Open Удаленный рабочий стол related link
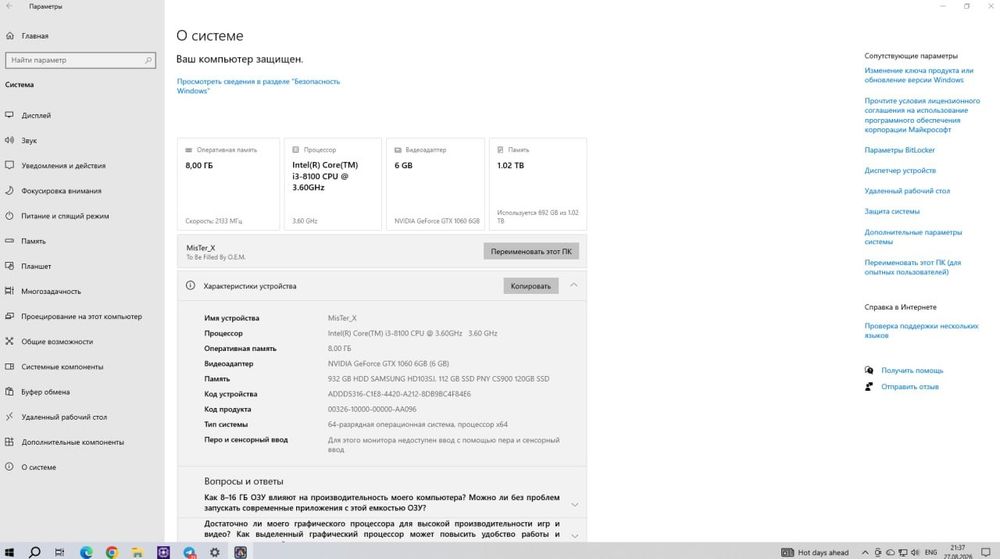The height and width of the screenshot is (559, 1000). (x=907, y=191)
